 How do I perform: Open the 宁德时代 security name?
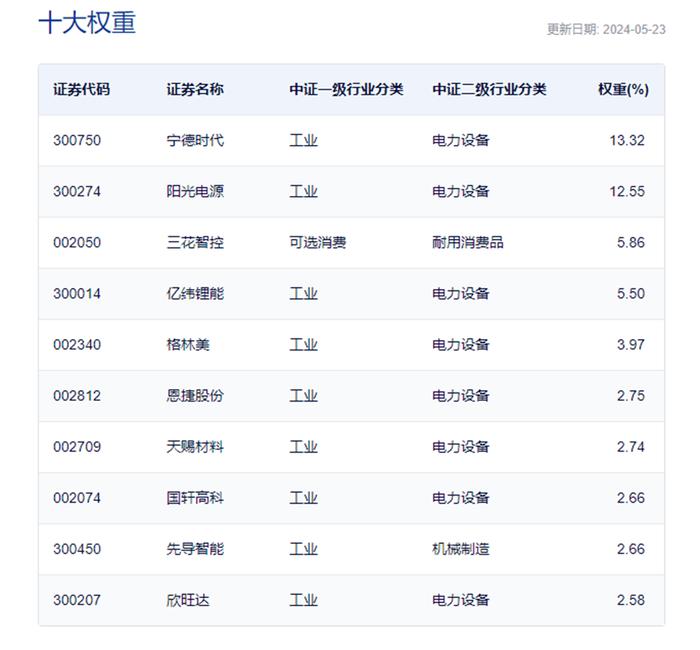click(x=195, y=140)
